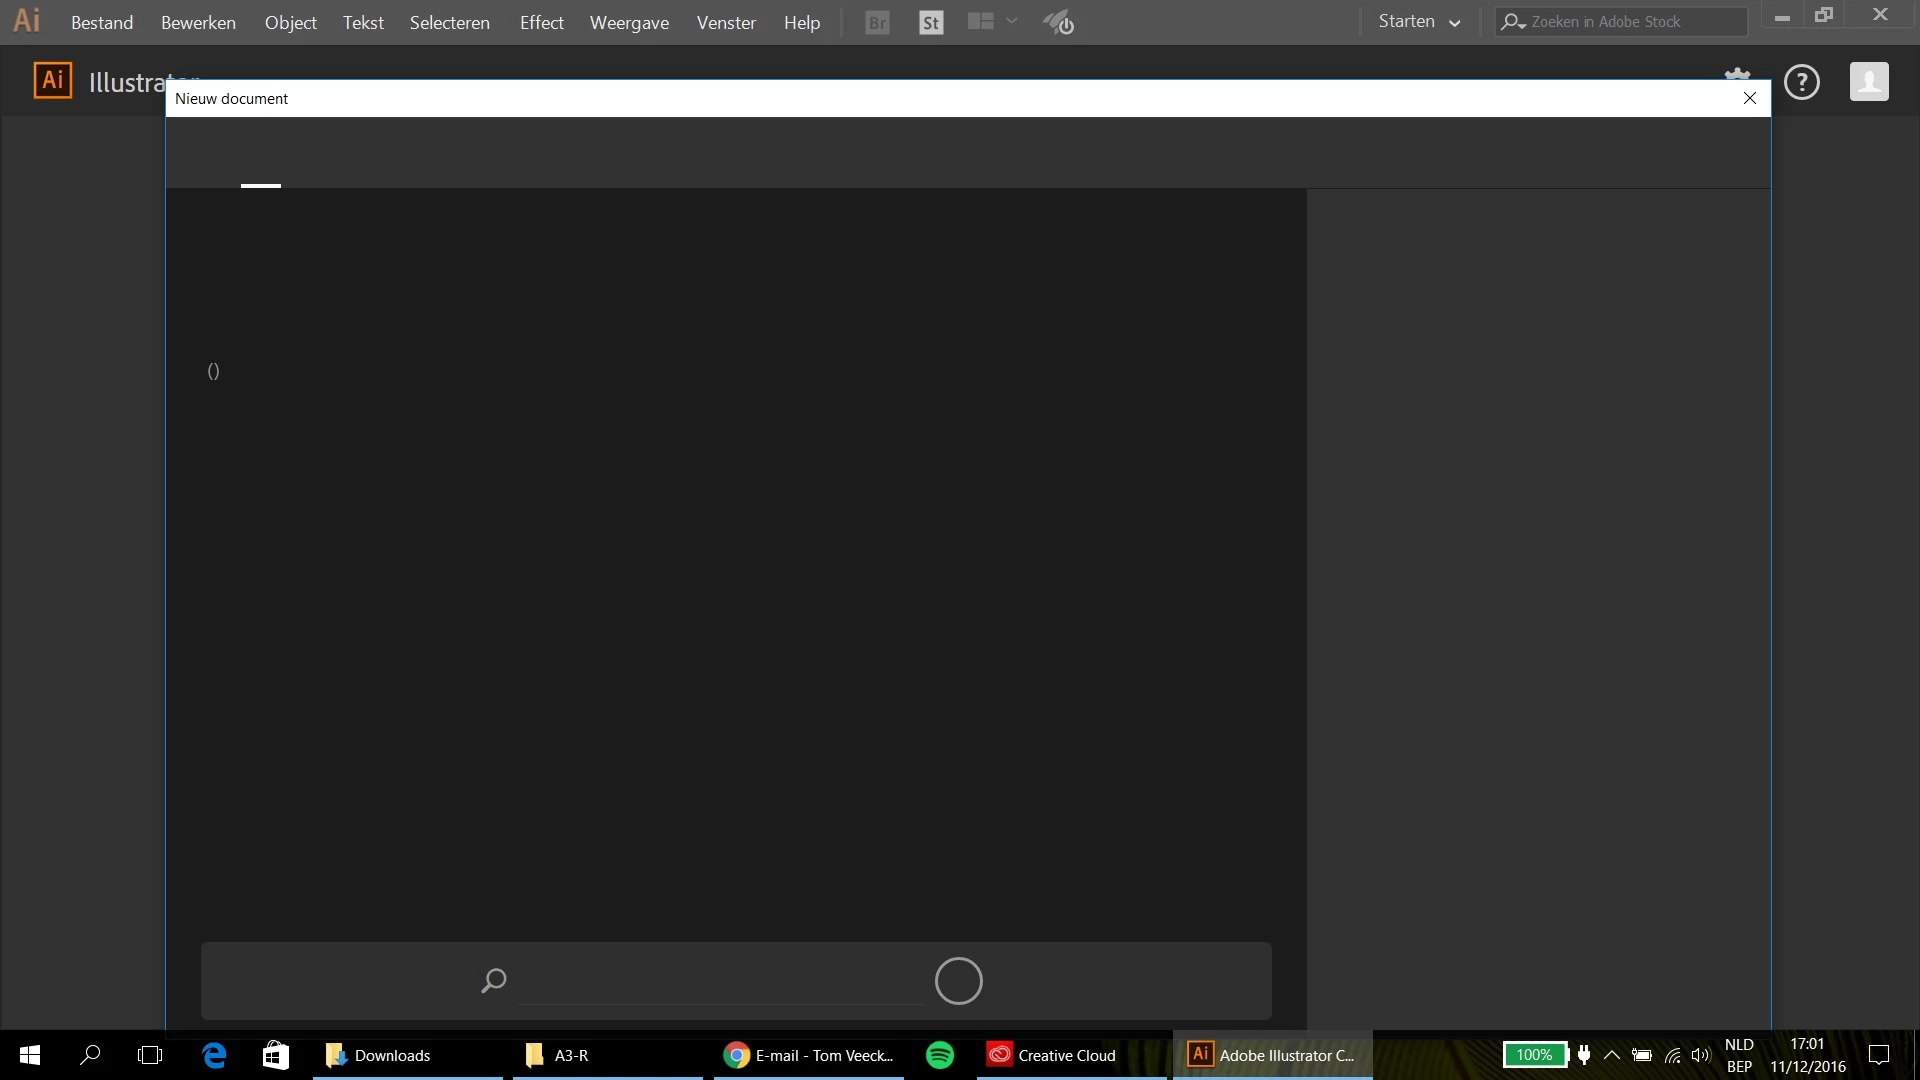Open the Weergave menu

coord(629,22)
